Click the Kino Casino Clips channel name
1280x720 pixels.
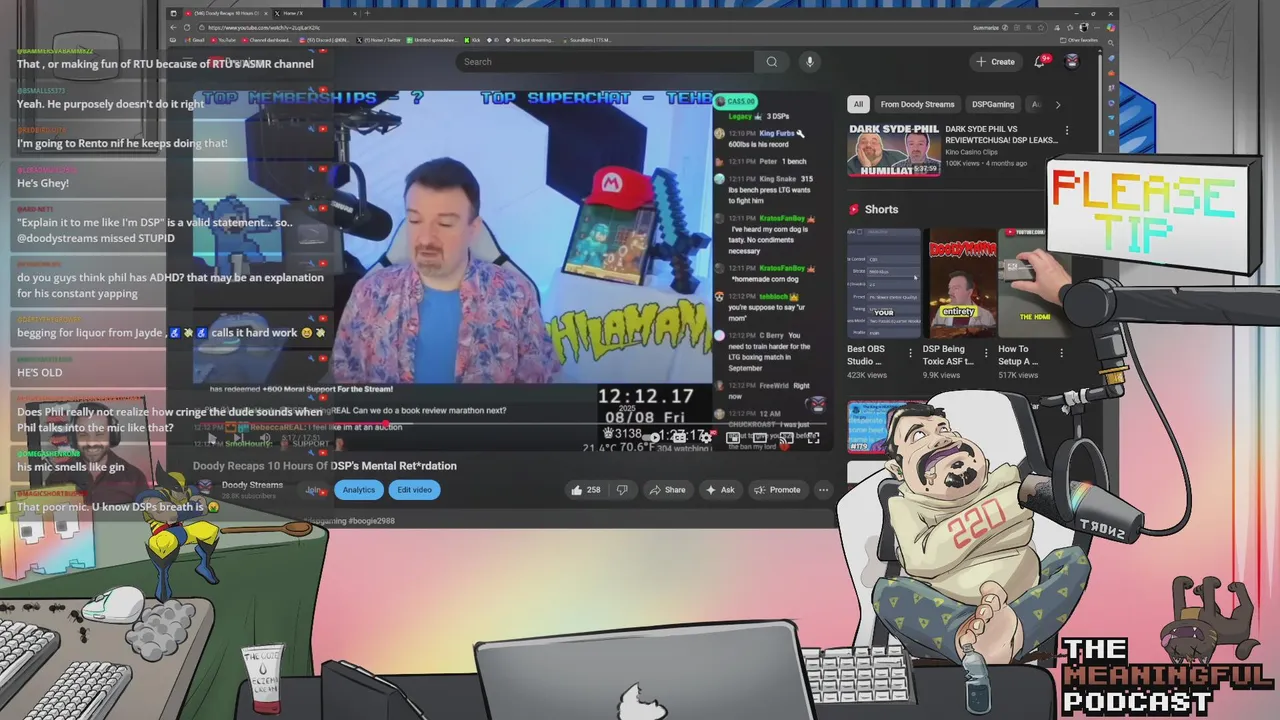pyautogui.click(x=973, y=152)
